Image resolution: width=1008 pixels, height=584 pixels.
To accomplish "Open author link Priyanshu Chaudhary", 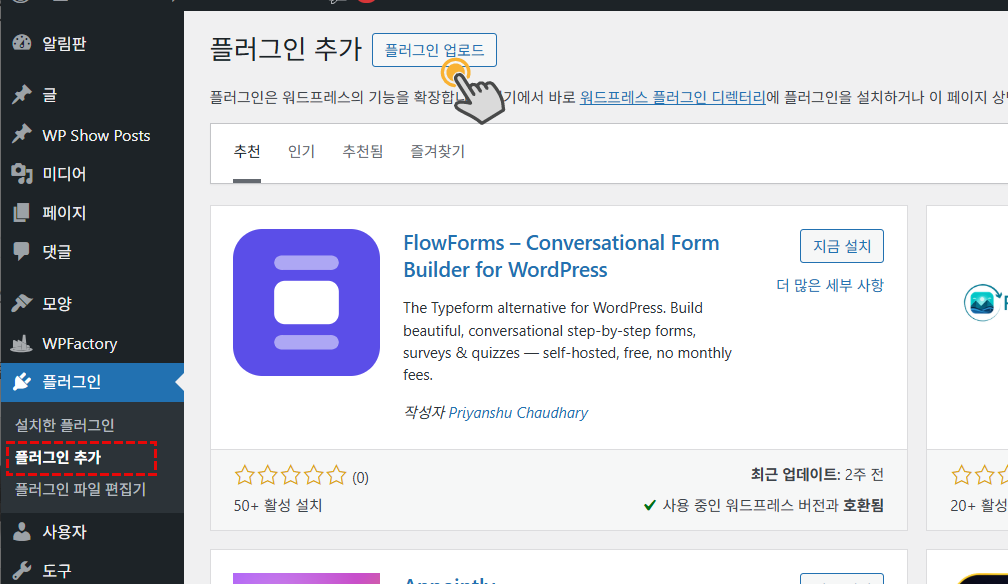I will (x=518, y=413).
